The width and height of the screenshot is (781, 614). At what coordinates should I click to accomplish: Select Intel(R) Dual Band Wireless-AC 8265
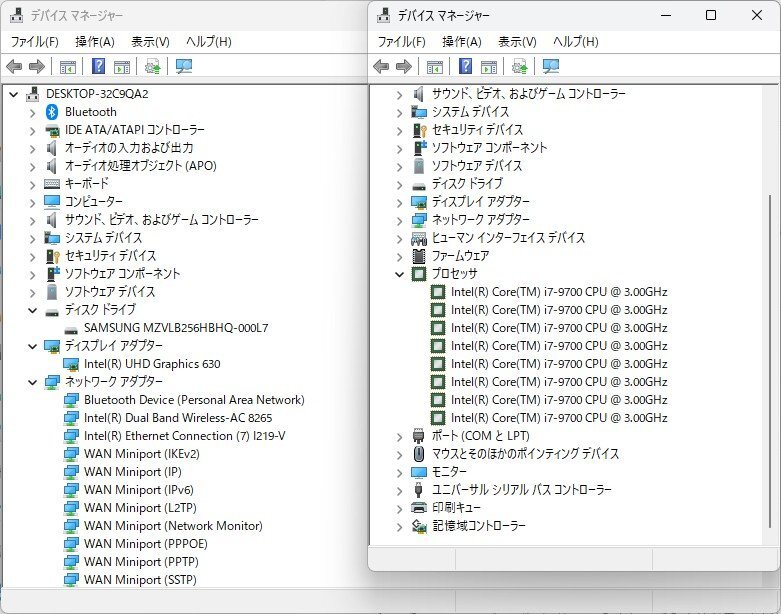point(178,418)
